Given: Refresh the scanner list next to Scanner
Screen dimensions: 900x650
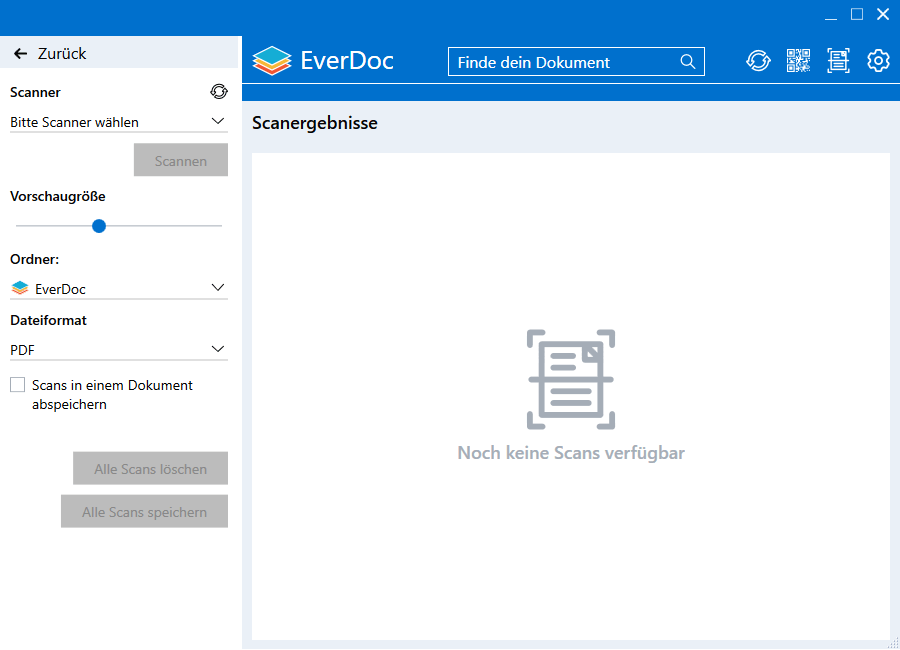Looking at the screenshot, I should [219, 91].
